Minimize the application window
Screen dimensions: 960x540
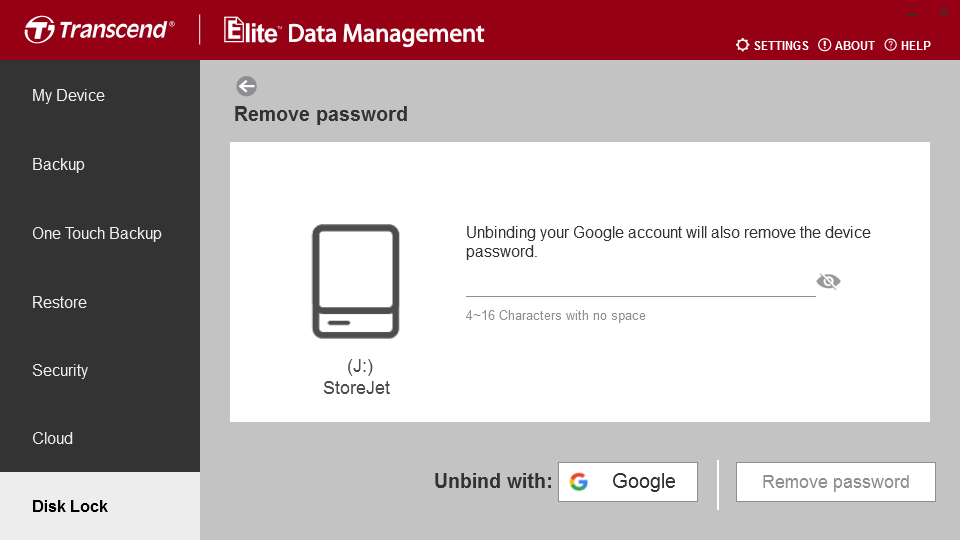(912, 13)
